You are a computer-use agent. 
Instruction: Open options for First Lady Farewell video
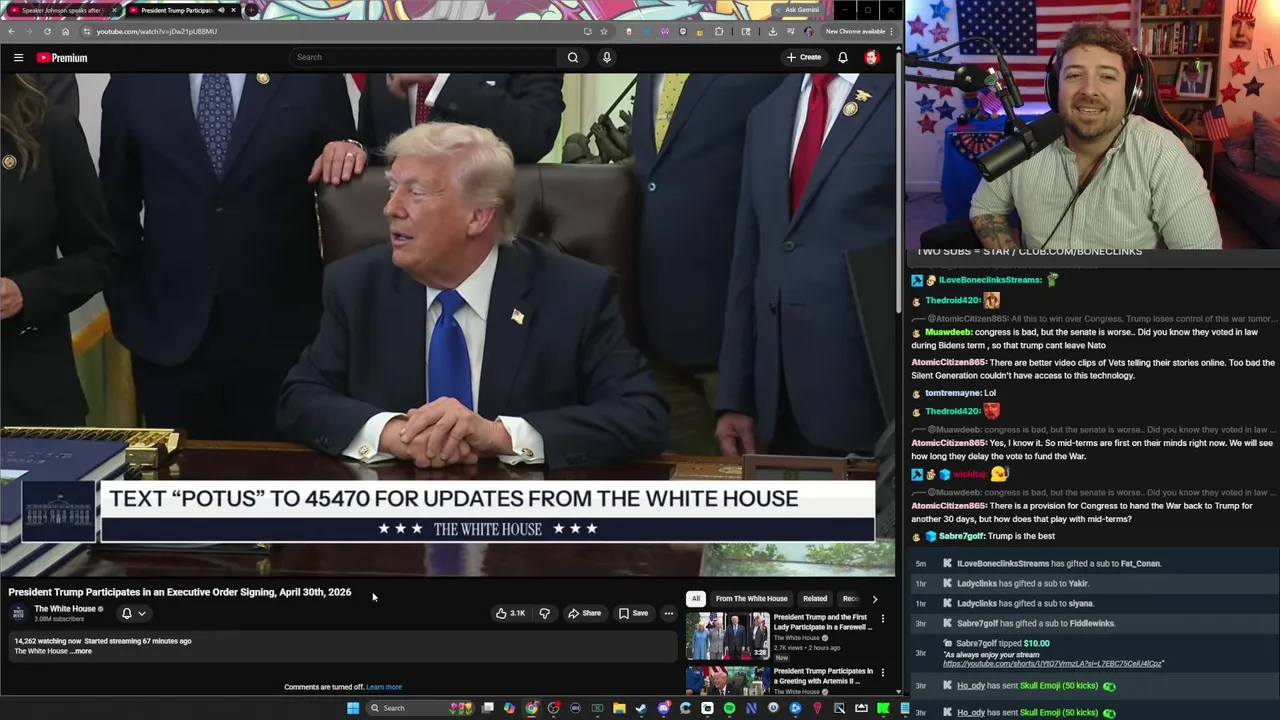tap(883, 619)
